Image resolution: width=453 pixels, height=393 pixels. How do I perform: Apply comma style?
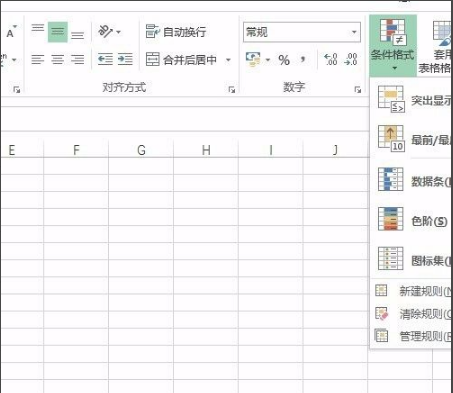[303, 59]
